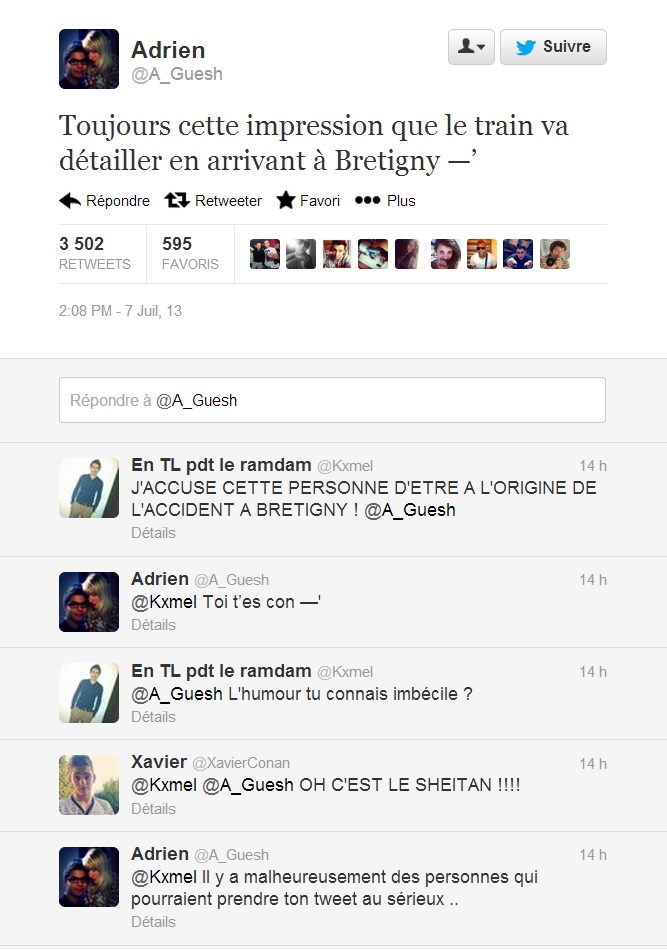This screenshot has height=950, width=667.
Task: Expand Détails under Adrien's last reply
Action: (153, 922)
